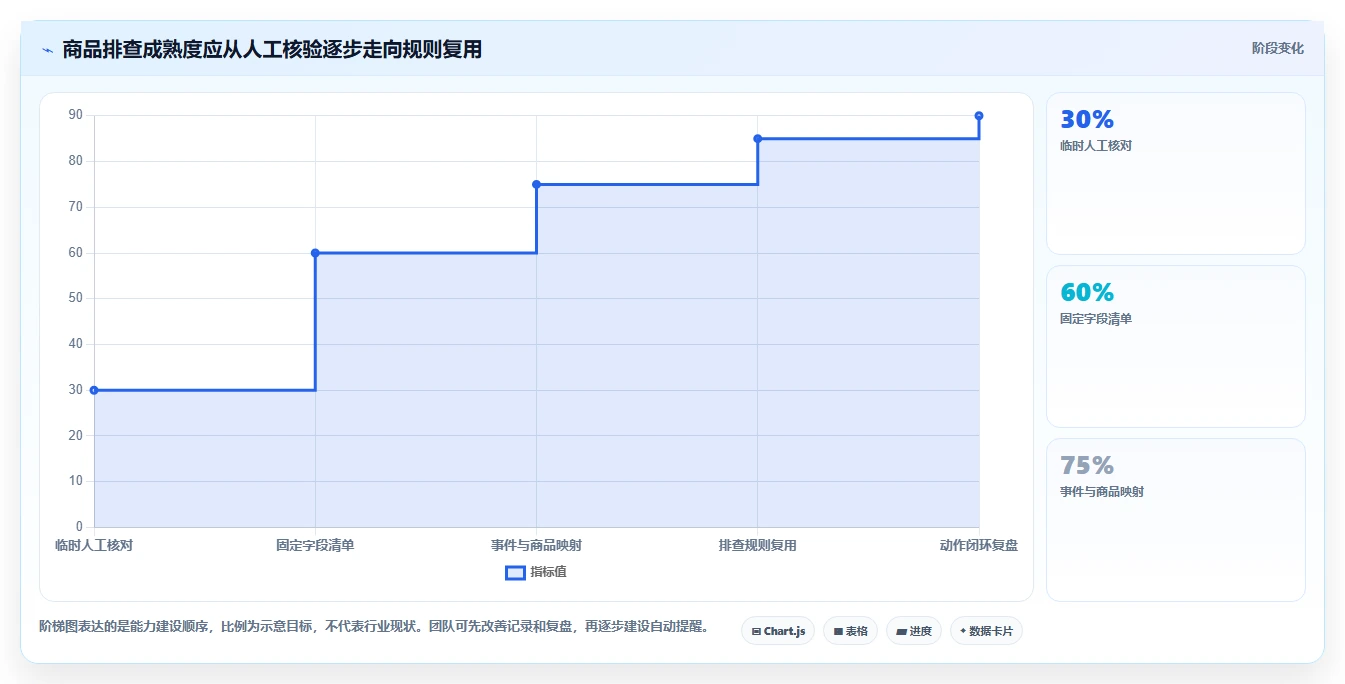Screen dimensions: 1345x684
Task: Click x-axis label 事件与商品映射
Action: click(536, 546)
